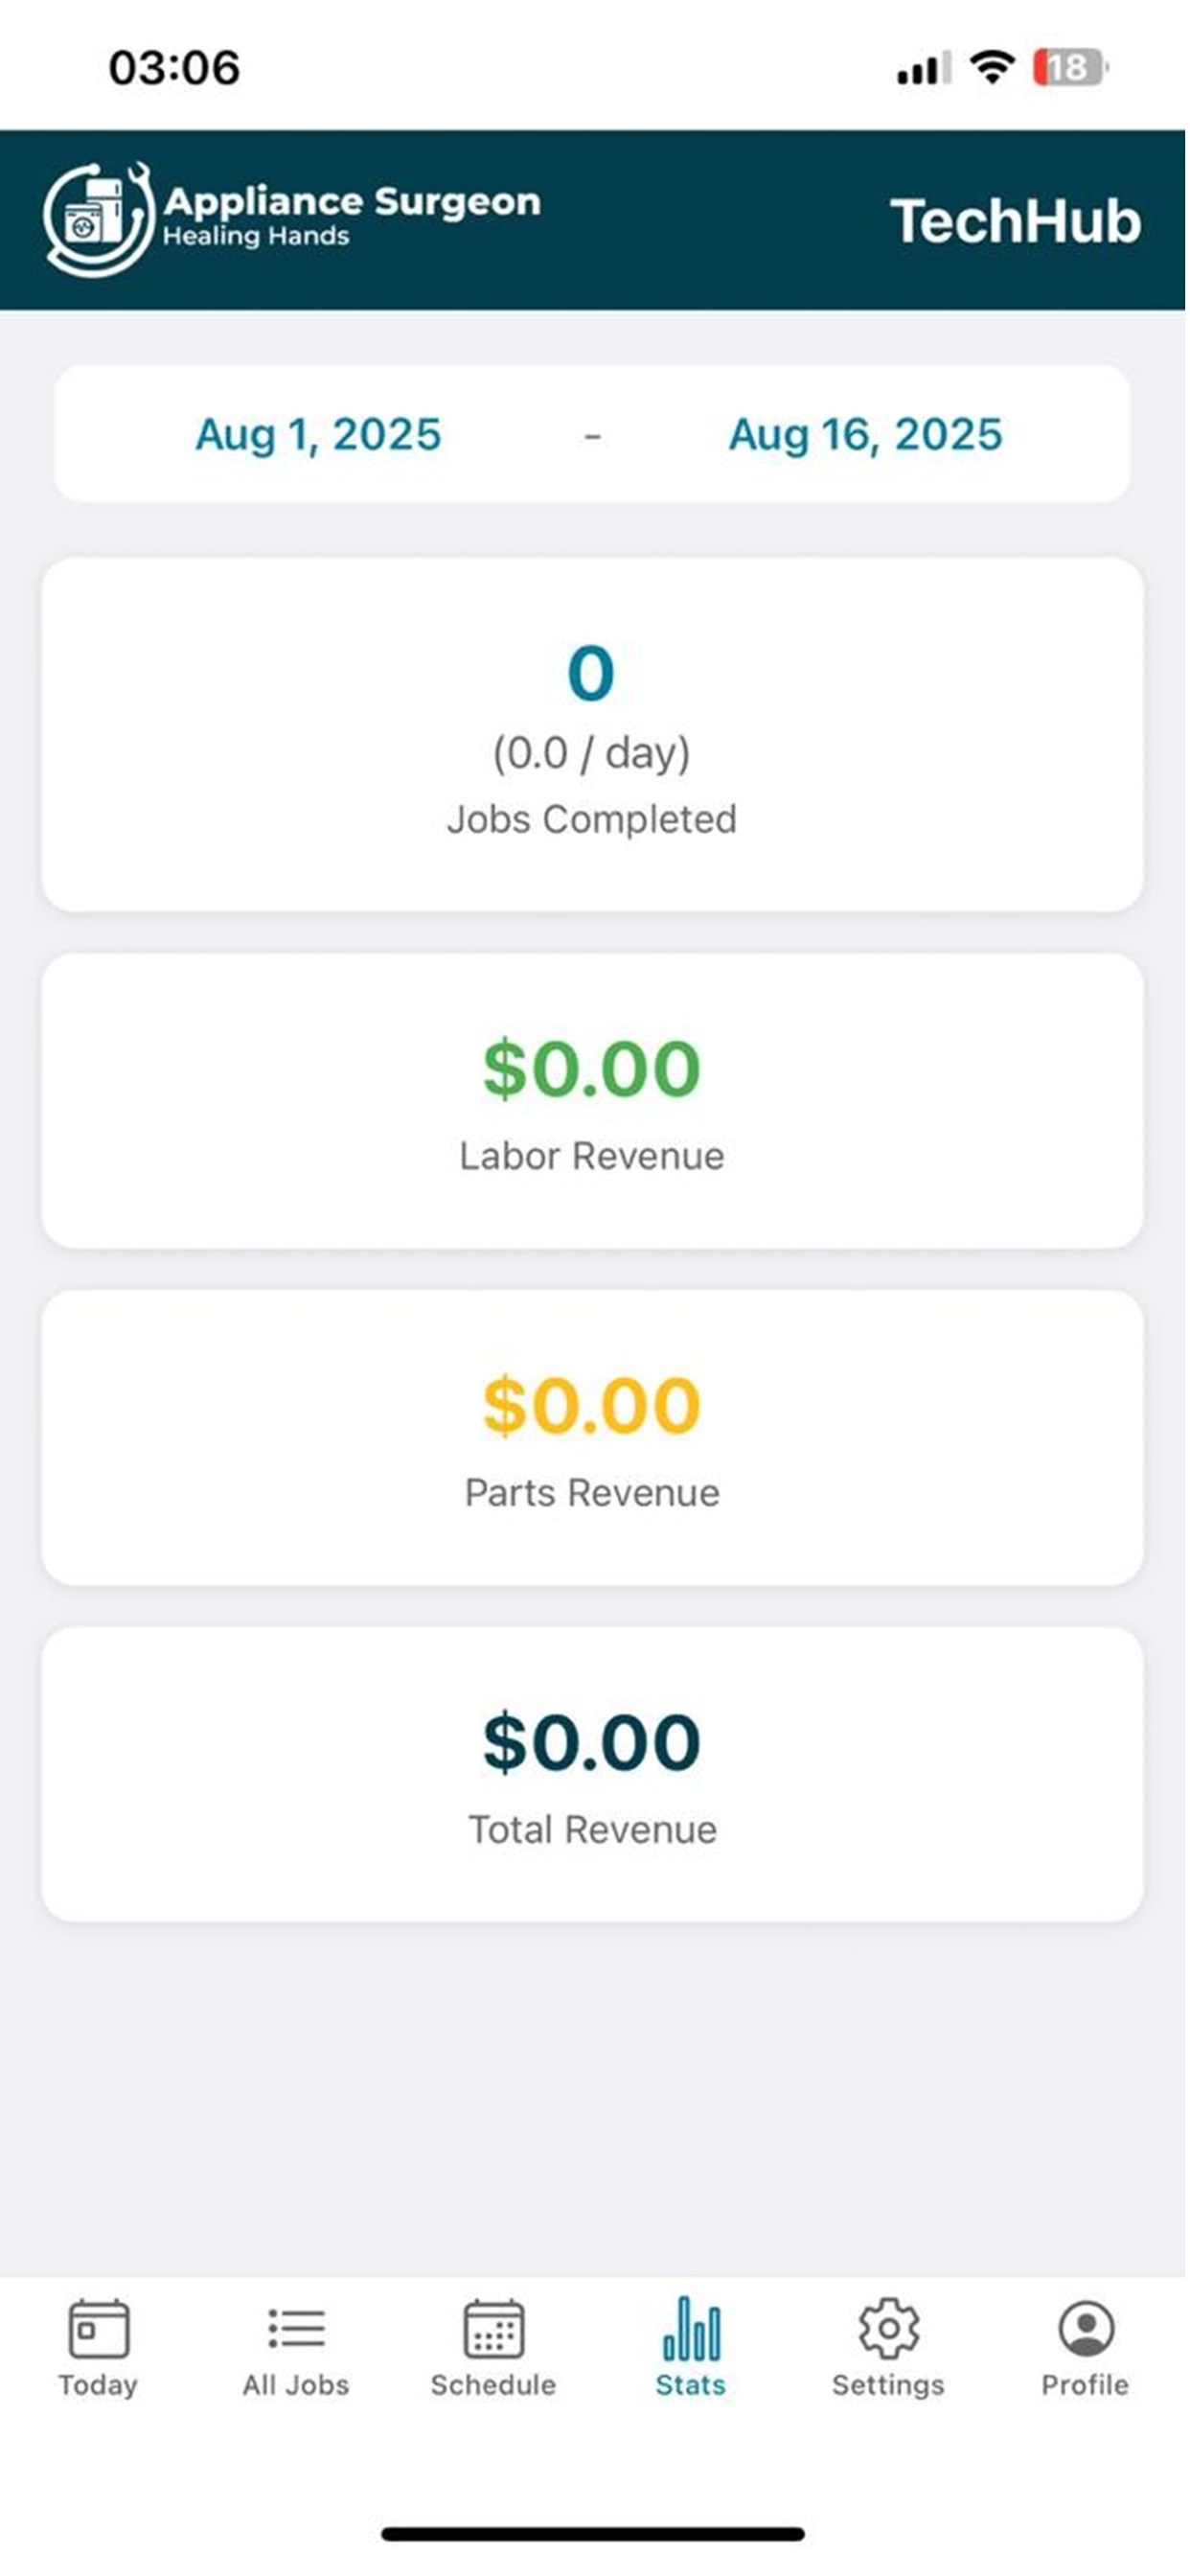
Task: Tap the All Jobs list icon
Action: click(x=296, y=2328)
